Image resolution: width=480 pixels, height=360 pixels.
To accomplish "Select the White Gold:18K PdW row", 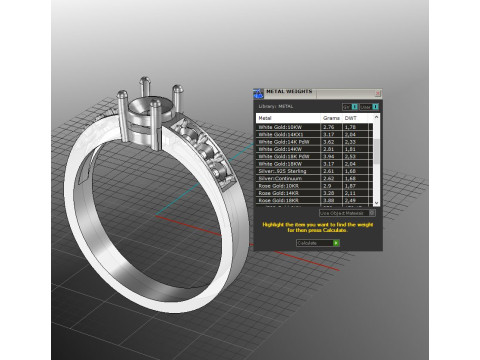I will (314, 156).
